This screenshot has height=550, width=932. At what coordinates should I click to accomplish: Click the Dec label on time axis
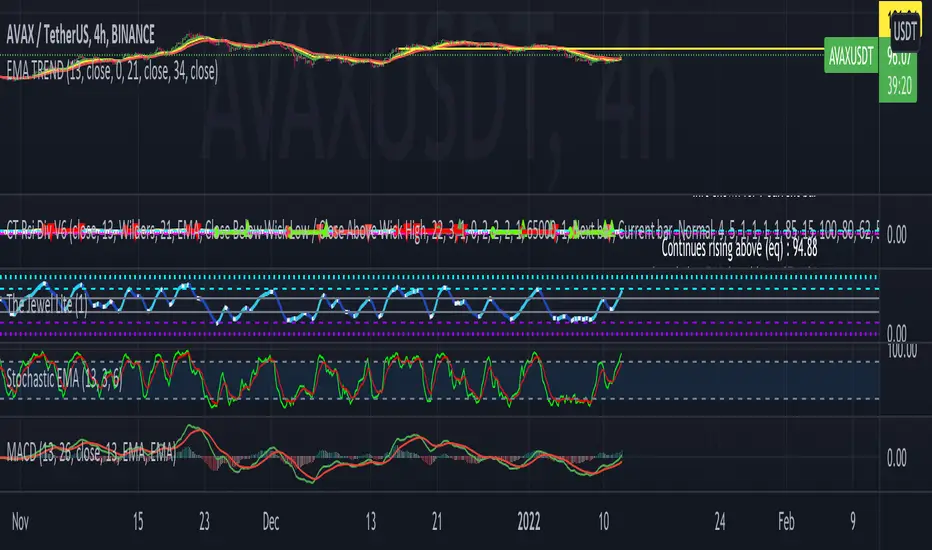pyautogui.click(x=270, y=522)
